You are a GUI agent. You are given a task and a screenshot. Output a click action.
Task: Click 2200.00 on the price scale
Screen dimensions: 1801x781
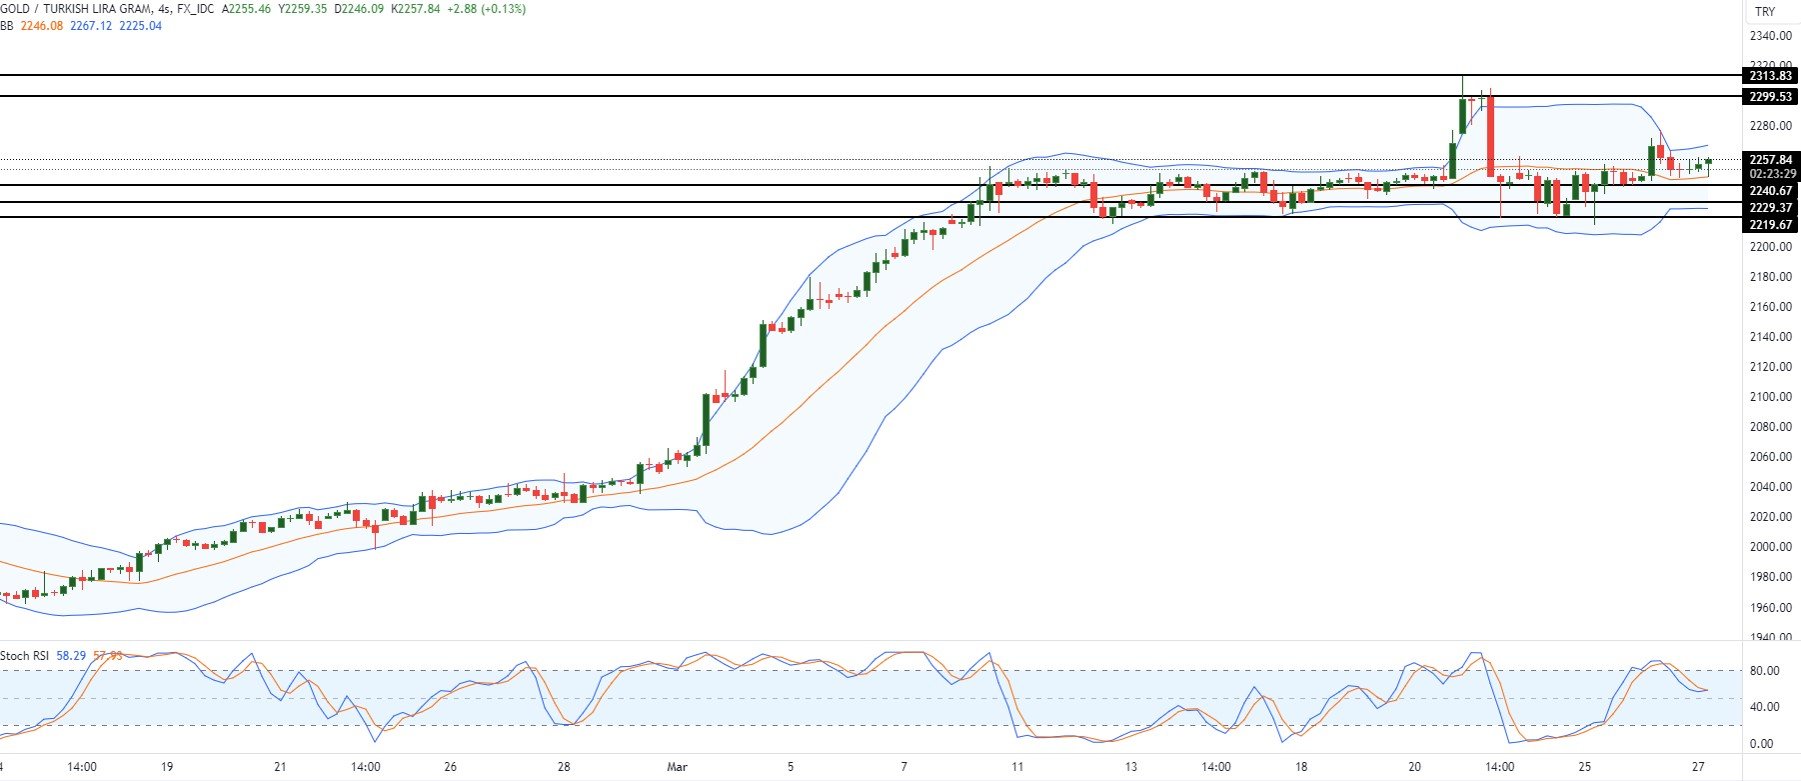(x=1770, y=247)
